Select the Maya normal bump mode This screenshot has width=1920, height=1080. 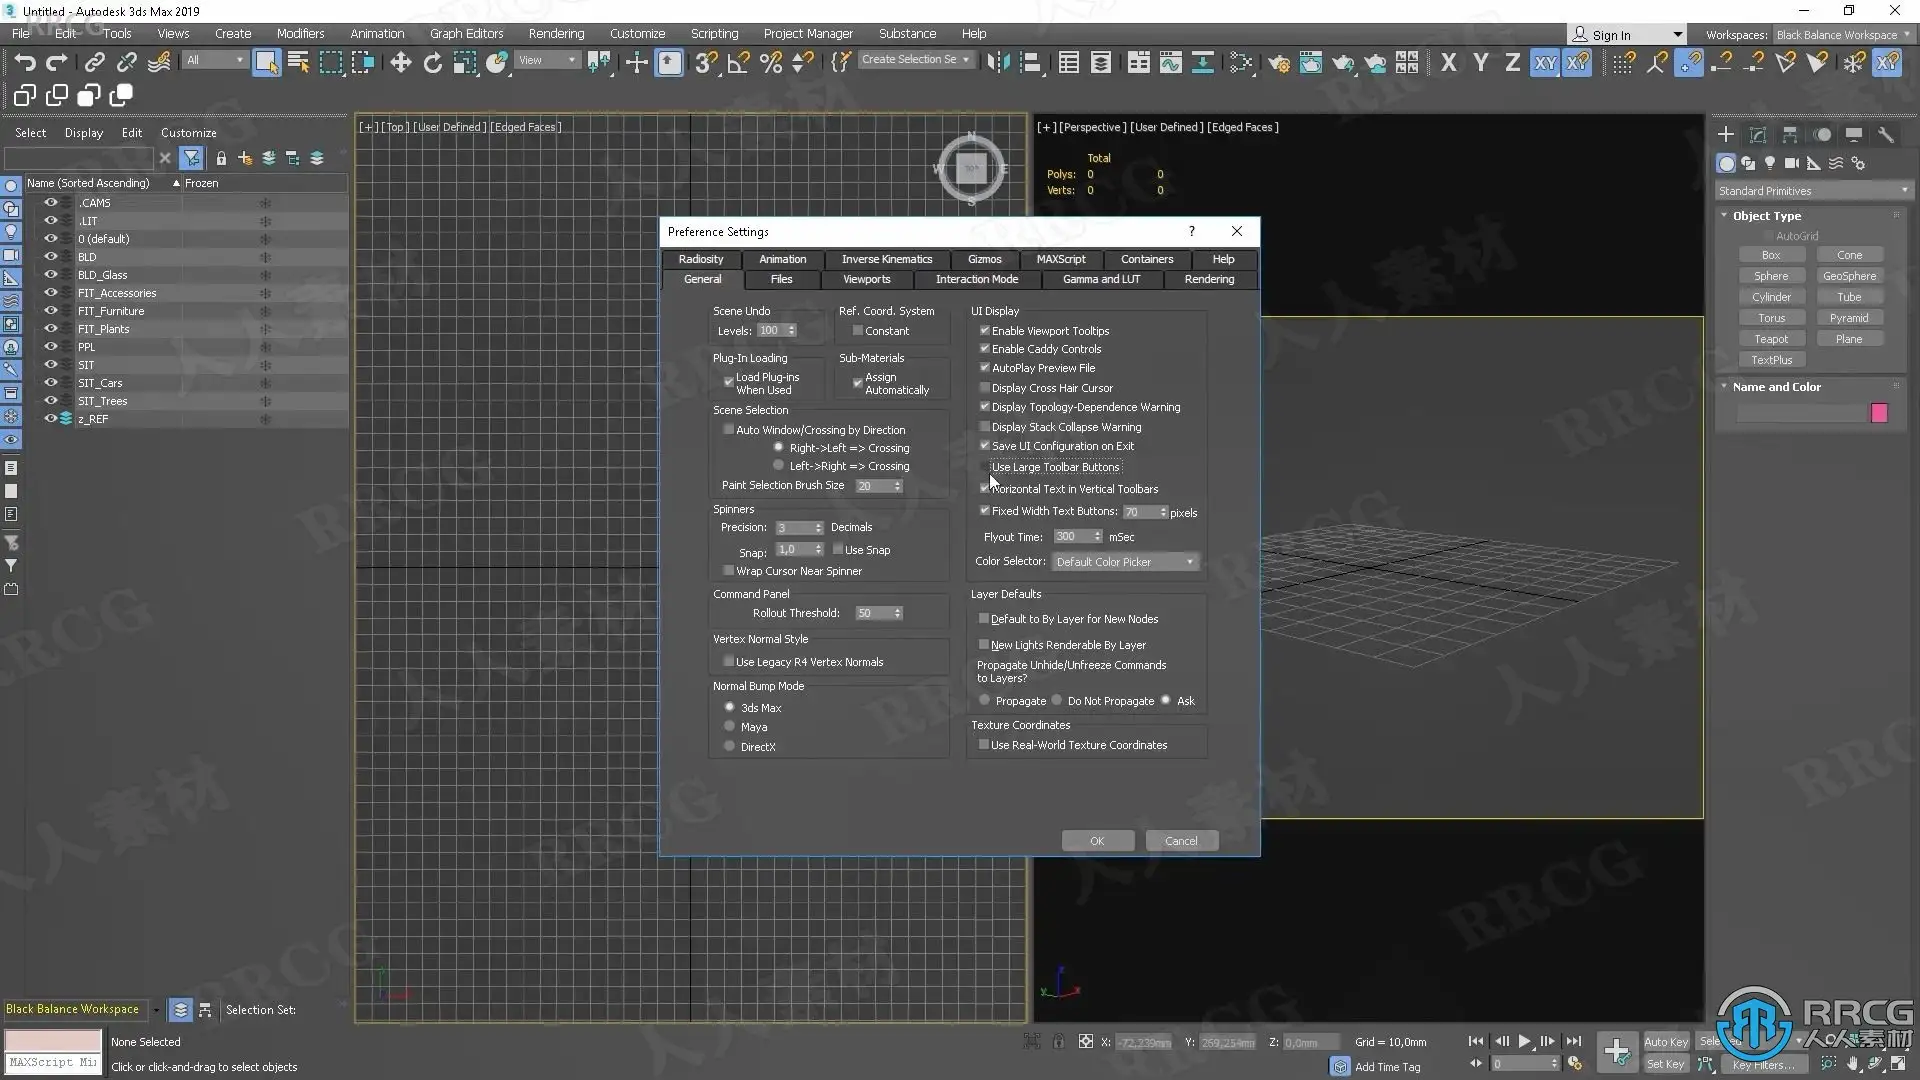729,727
